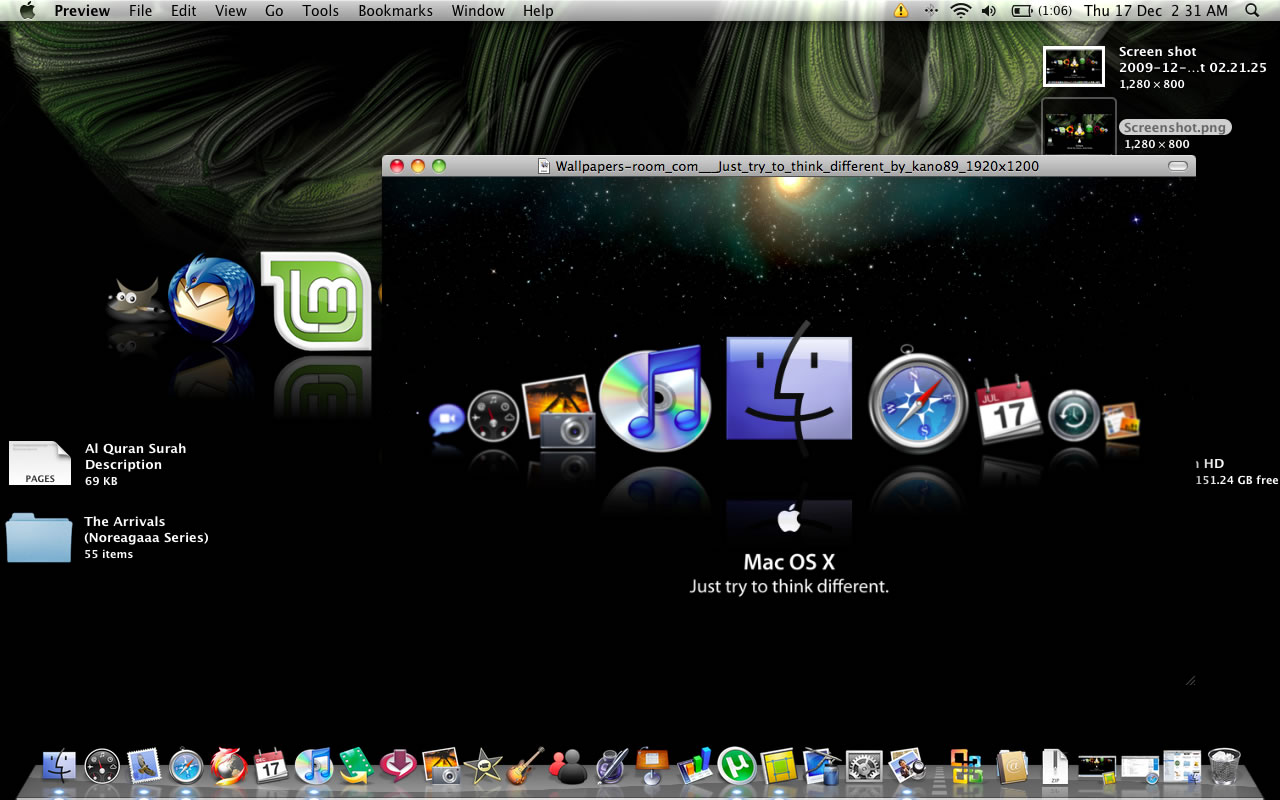This screenshot has width=1280, height=800.
Task: Open the paintbrush image editor in Dock
Action: (822, 766)
